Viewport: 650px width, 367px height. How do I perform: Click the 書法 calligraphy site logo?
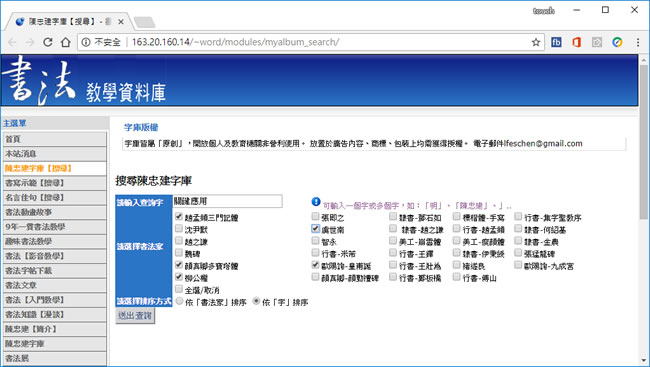click(39, 80)
